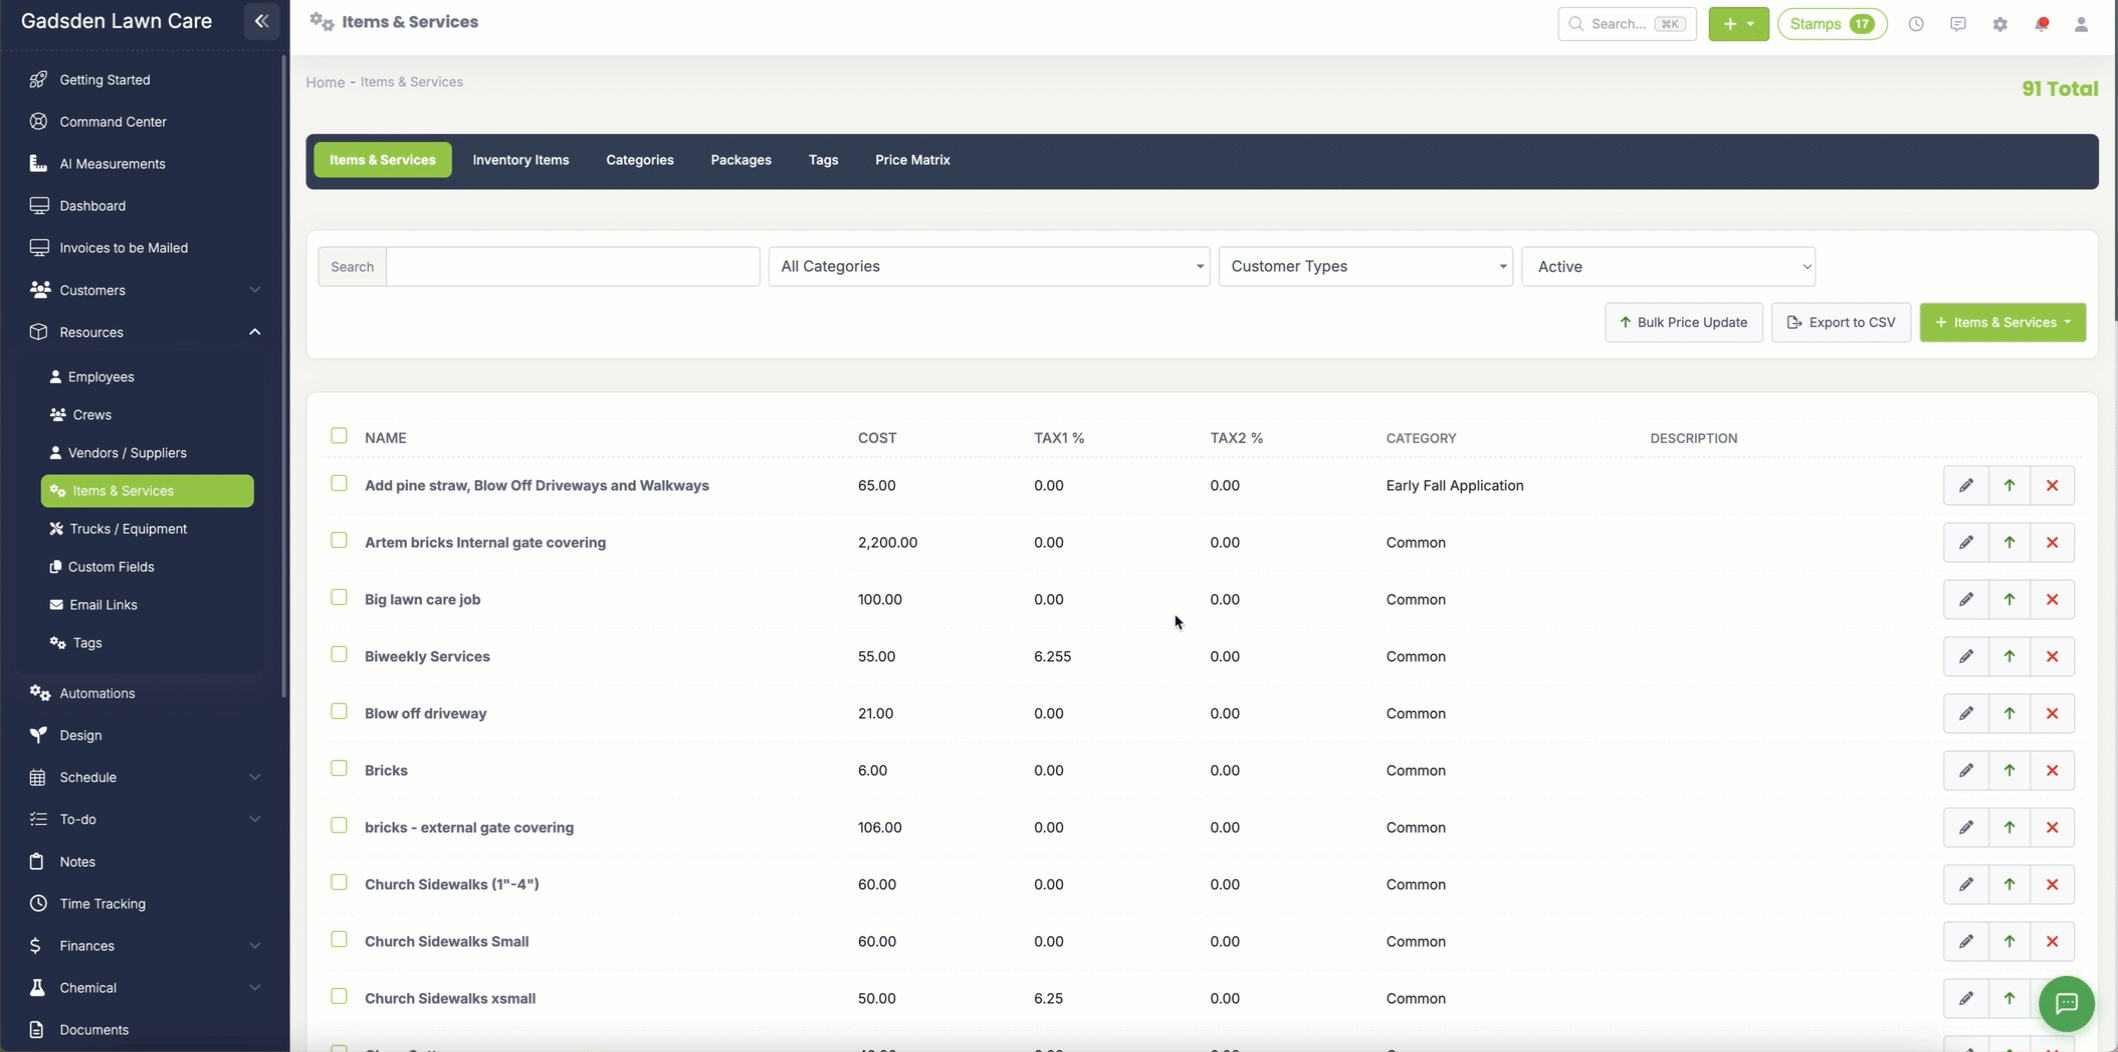Check the Bricks row checkbox
Screen dimensions: 2118x1052
click(339, 769)
